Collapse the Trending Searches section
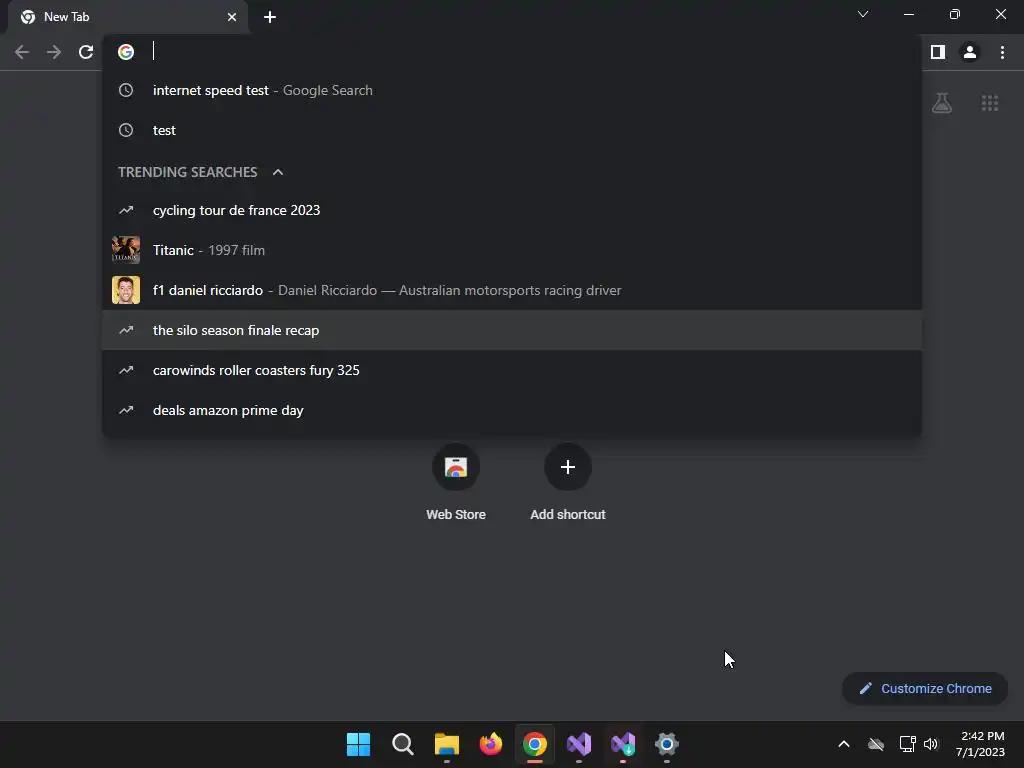 click(x=278, y=172)
